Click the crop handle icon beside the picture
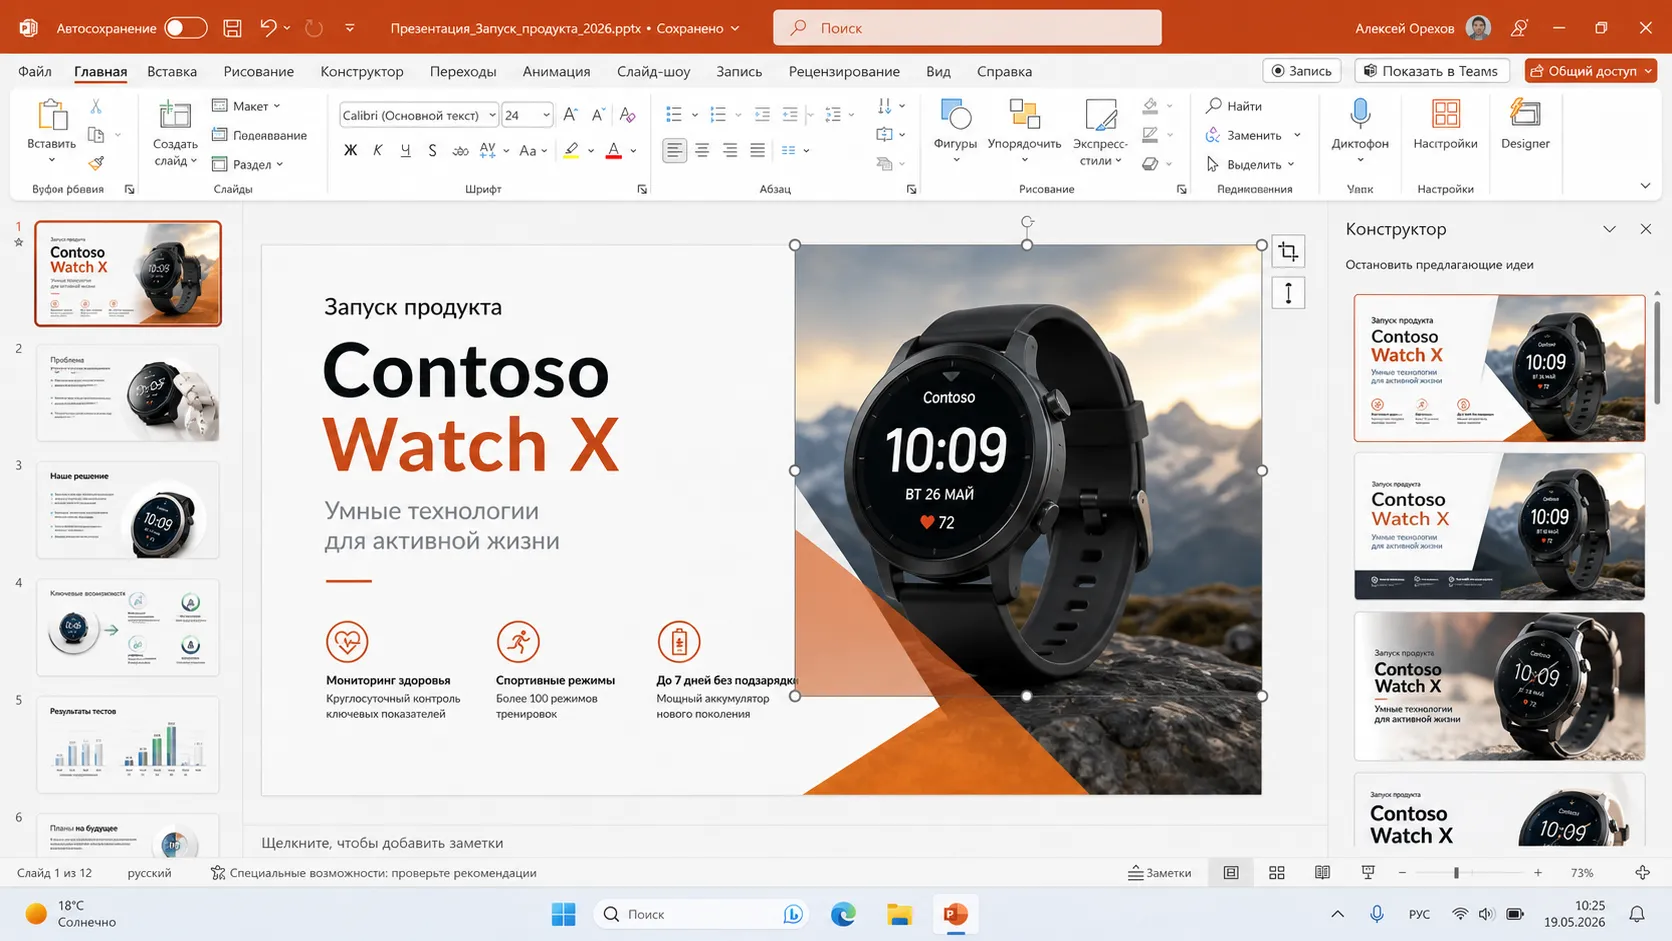 pyautogui.click(x=1288, y=252)
